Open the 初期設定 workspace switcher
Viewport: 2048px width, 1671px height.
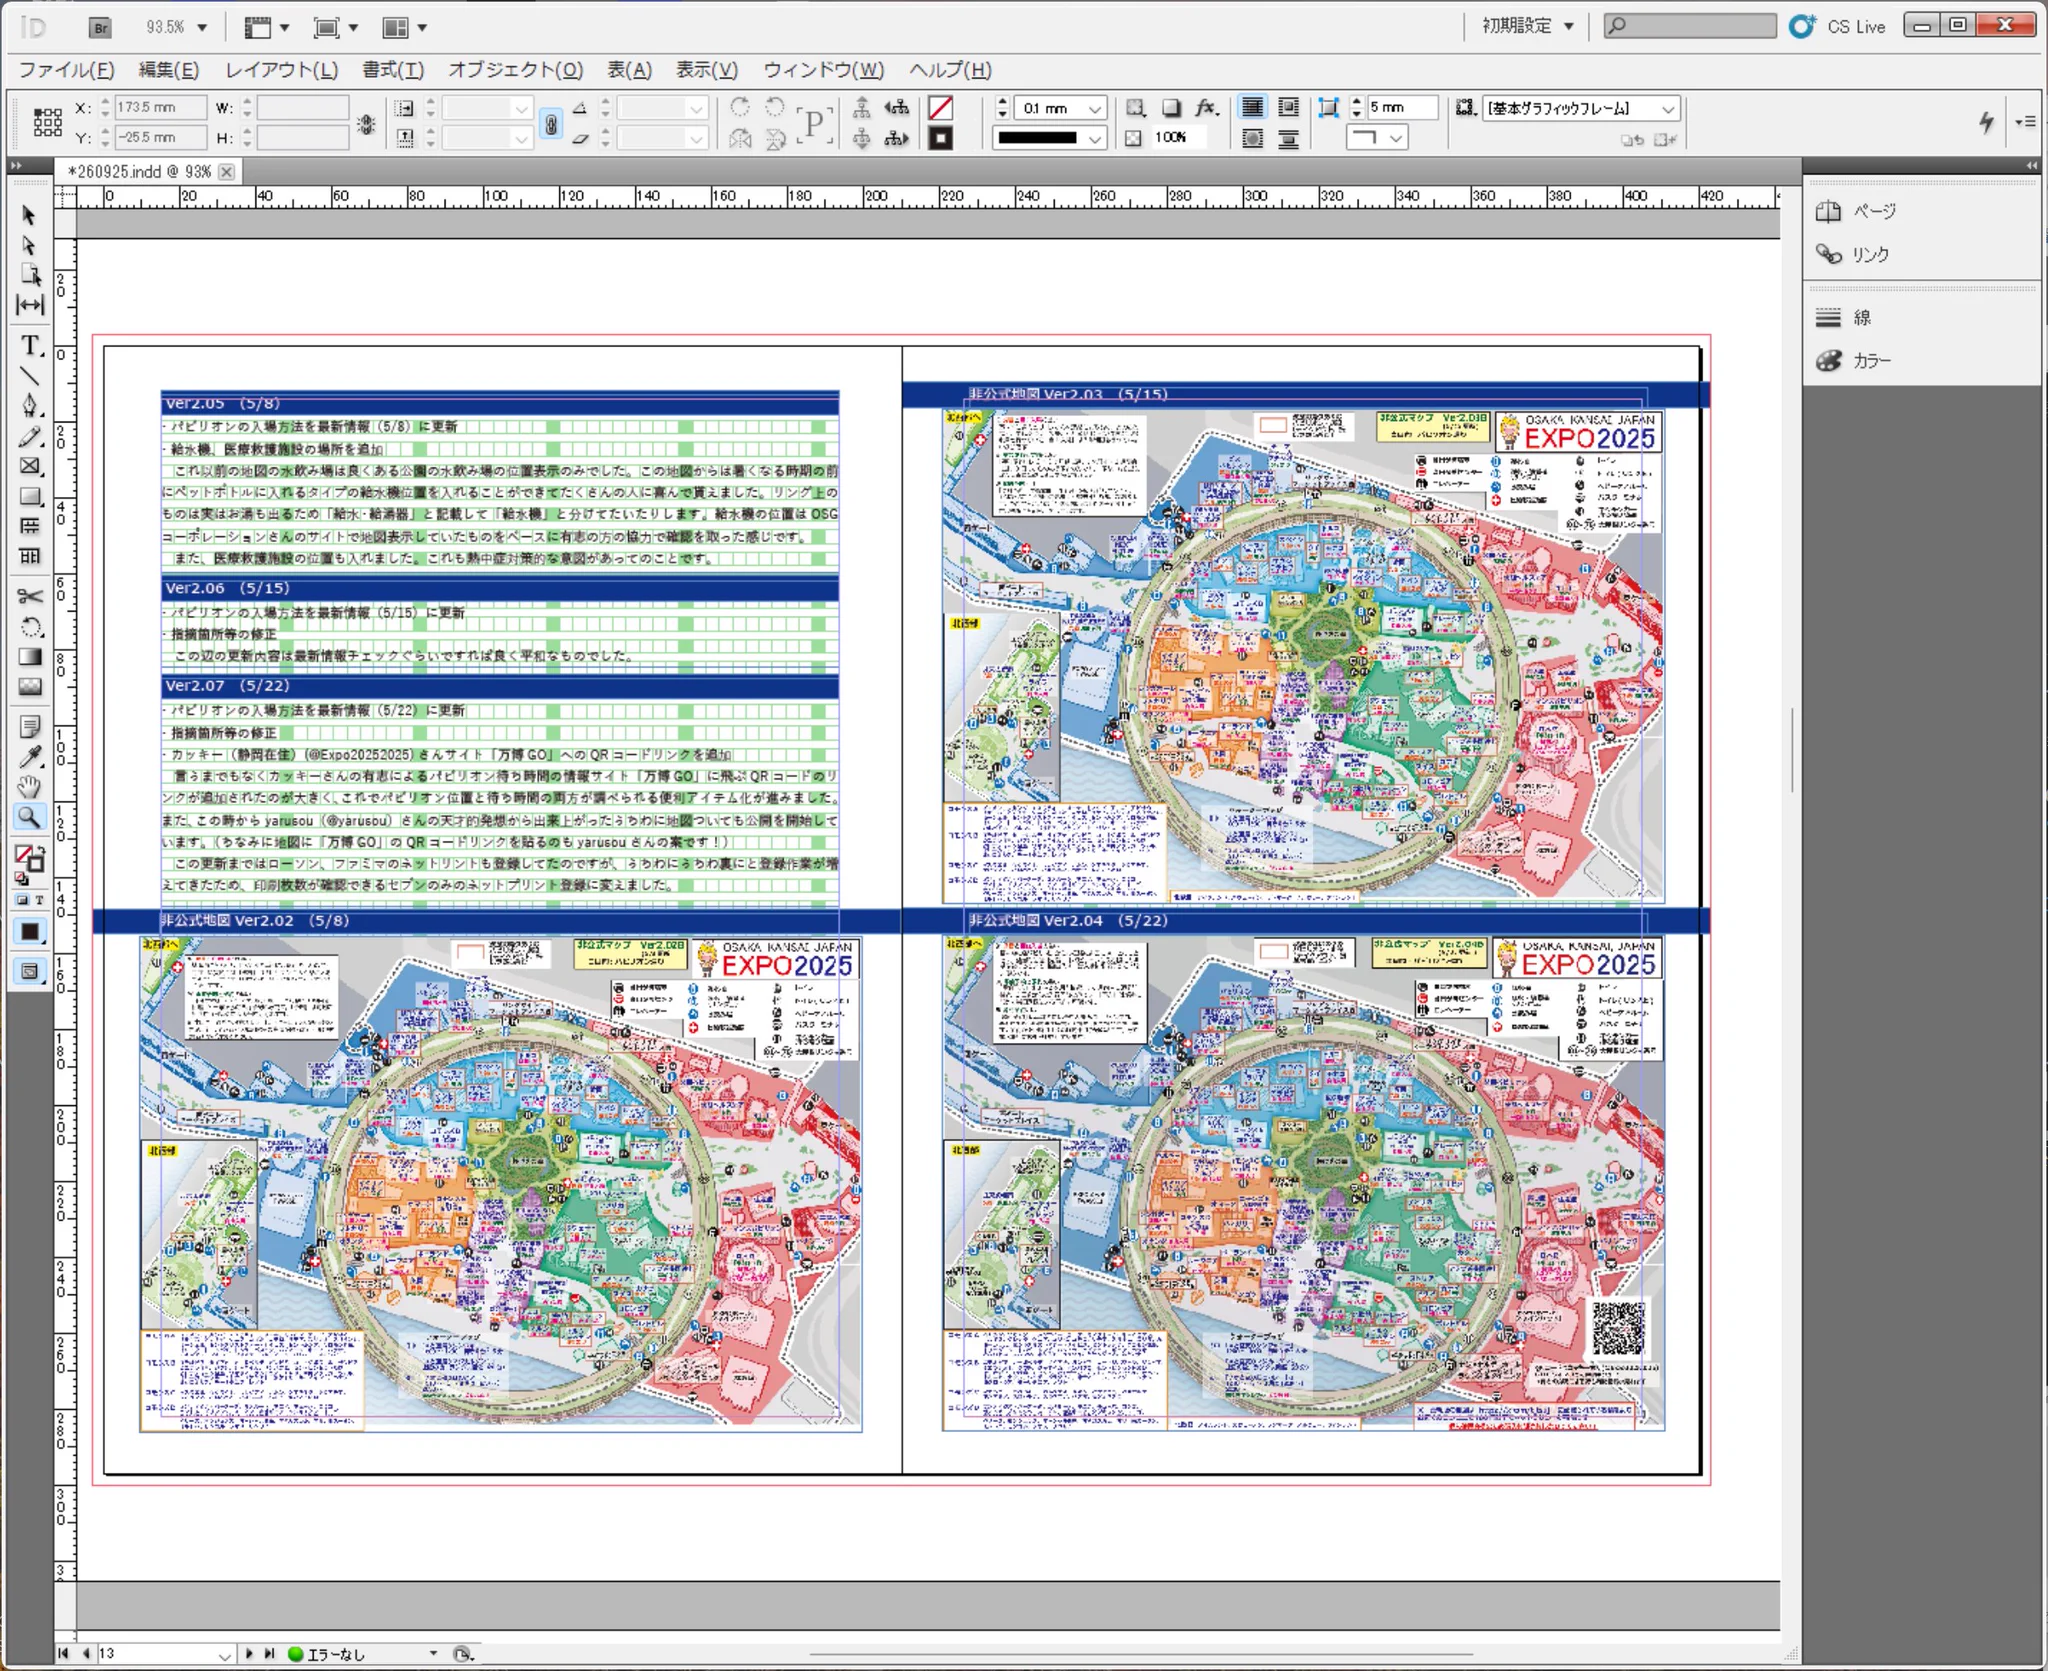[1527, 27]
